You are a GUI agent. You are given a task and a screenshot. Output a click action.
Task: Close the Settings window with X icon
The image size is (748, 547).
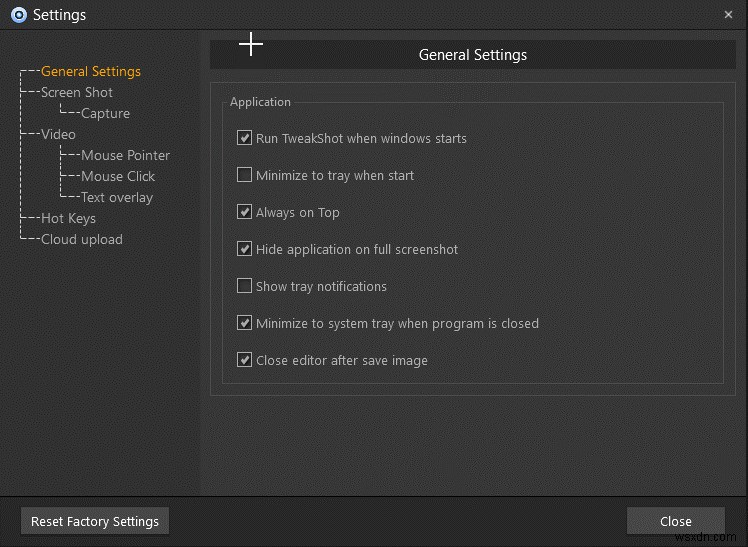coord(728,15)
